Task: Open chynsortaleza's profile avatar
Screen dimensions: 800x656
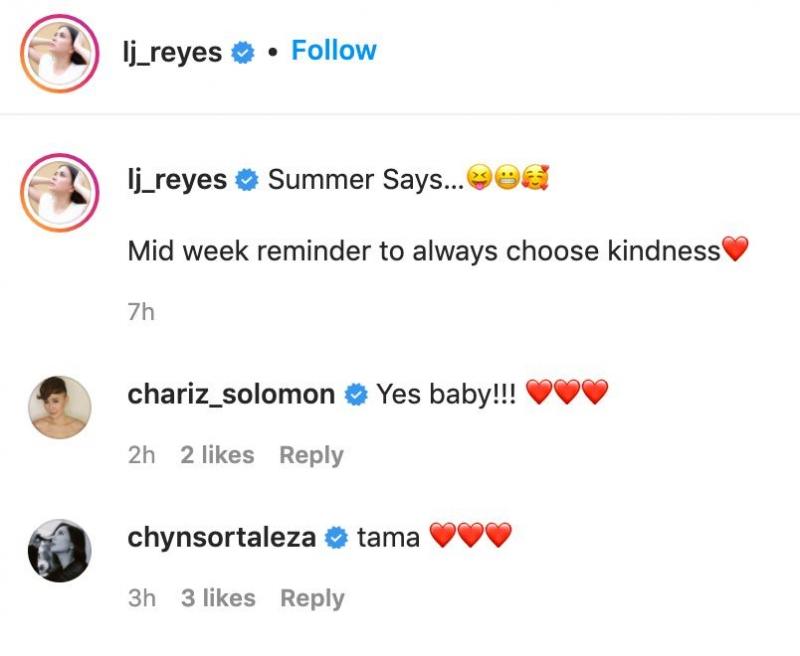Action: pos(59,549)
